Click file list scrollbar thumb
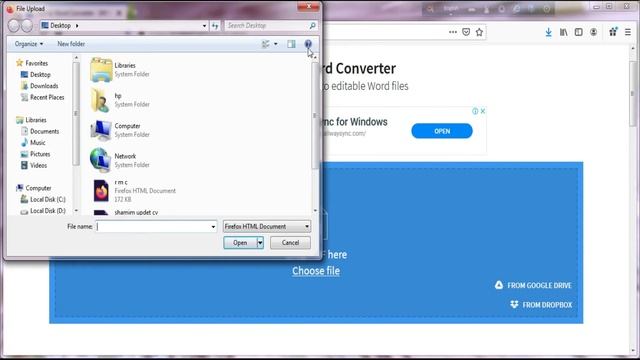The height and width of the screenshot is (360, 640). 315,116
